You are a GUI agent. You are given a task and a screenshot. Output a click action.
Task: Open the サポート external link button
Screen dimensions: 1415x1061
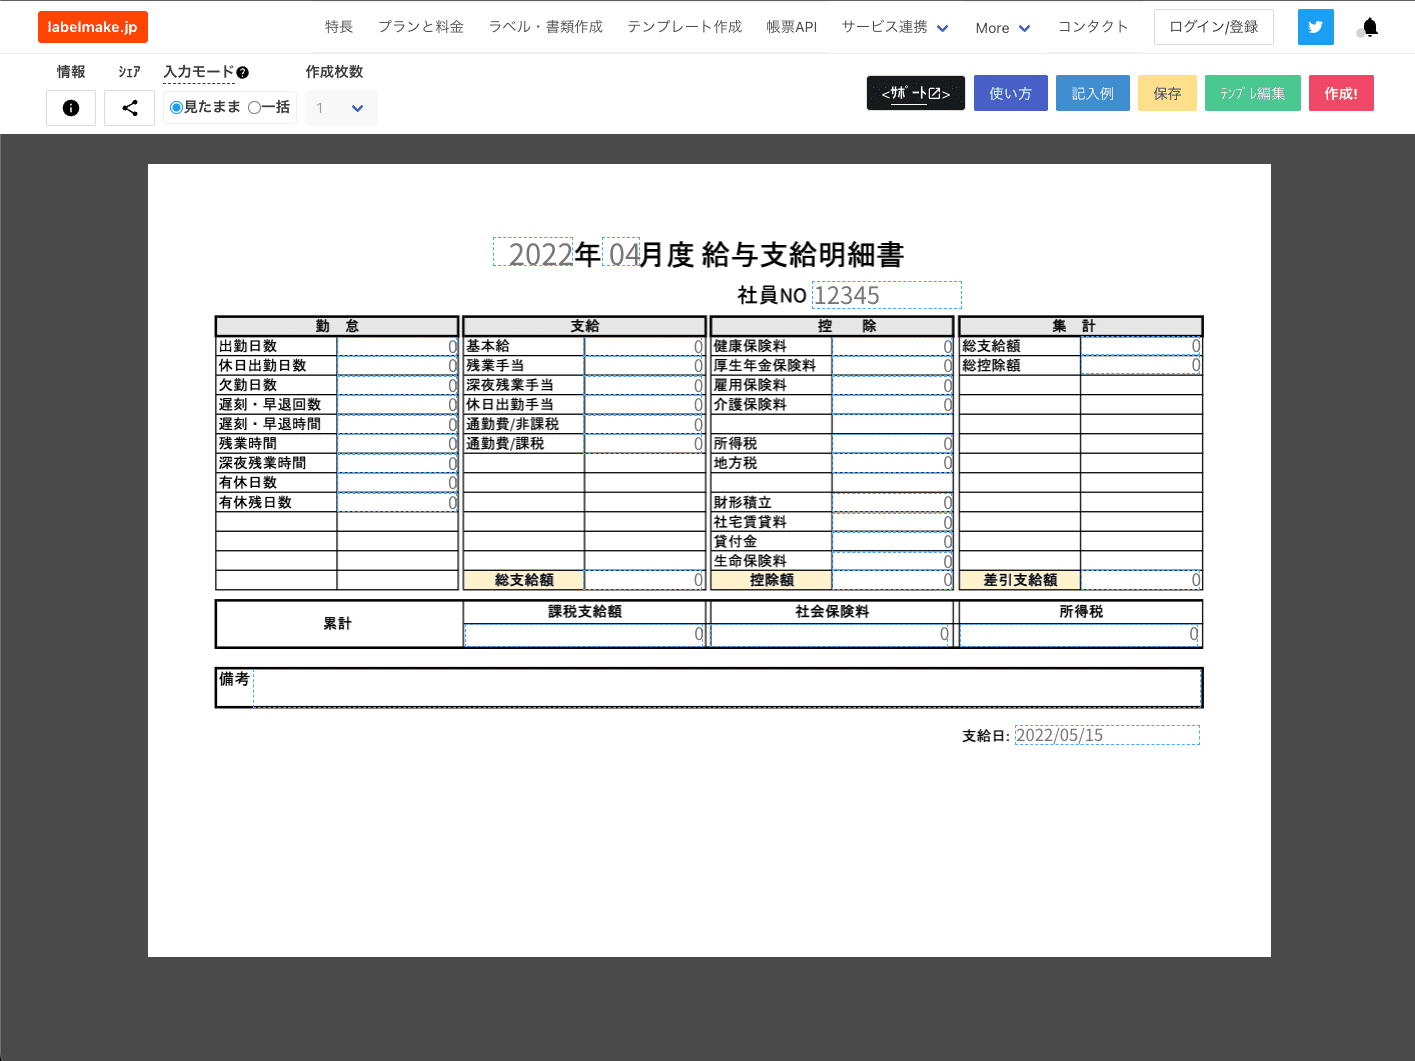[915, 93]
